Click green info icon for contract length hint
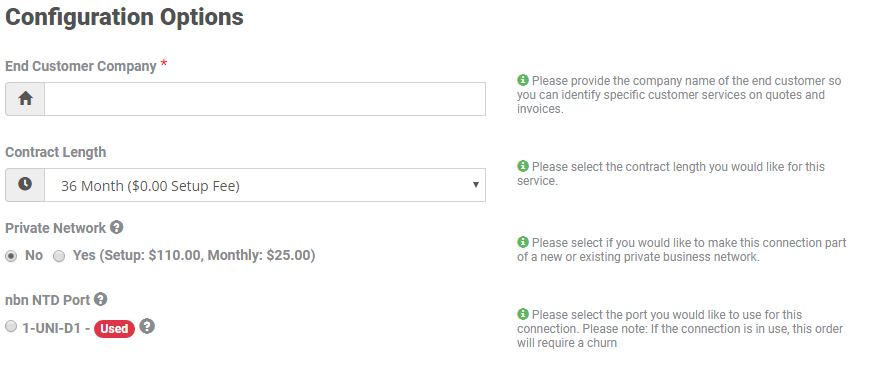This screenshot has width=871, height=366. (523, 166)
